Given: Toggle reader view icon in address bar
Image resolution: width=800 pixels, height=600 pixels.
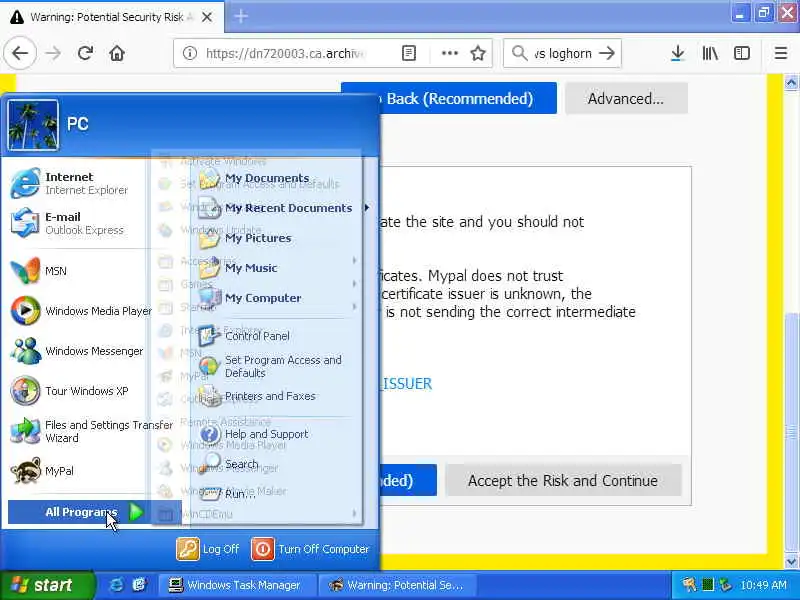Looking at the screenshot, I should (409, 53).
